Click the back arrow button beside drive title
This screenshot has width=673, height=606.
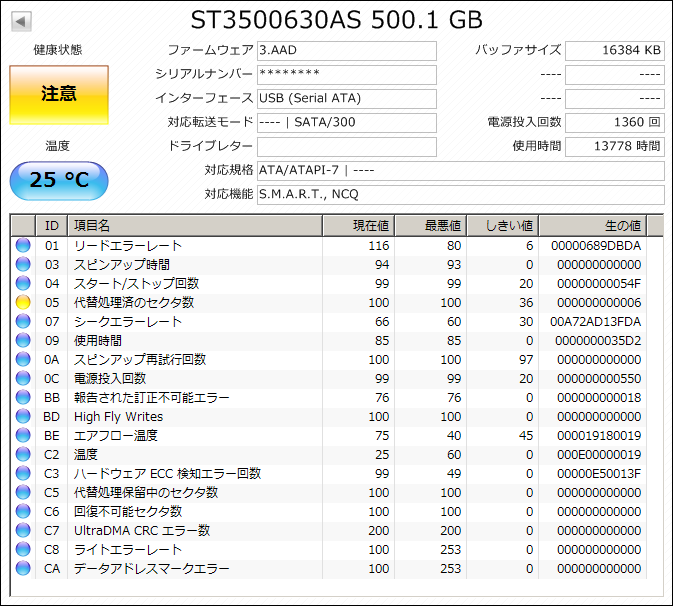21,21
